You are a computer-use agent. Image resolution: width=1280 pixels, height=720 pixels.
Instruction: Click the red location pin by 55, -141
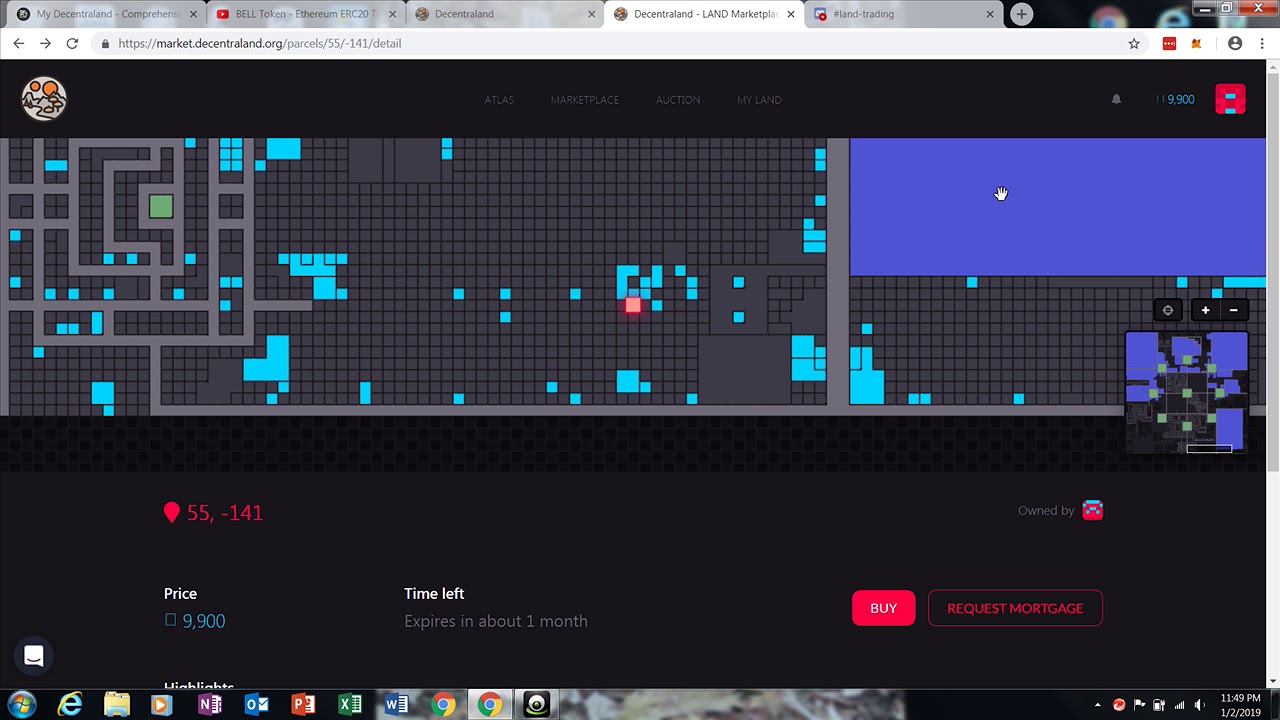(172, 512)
